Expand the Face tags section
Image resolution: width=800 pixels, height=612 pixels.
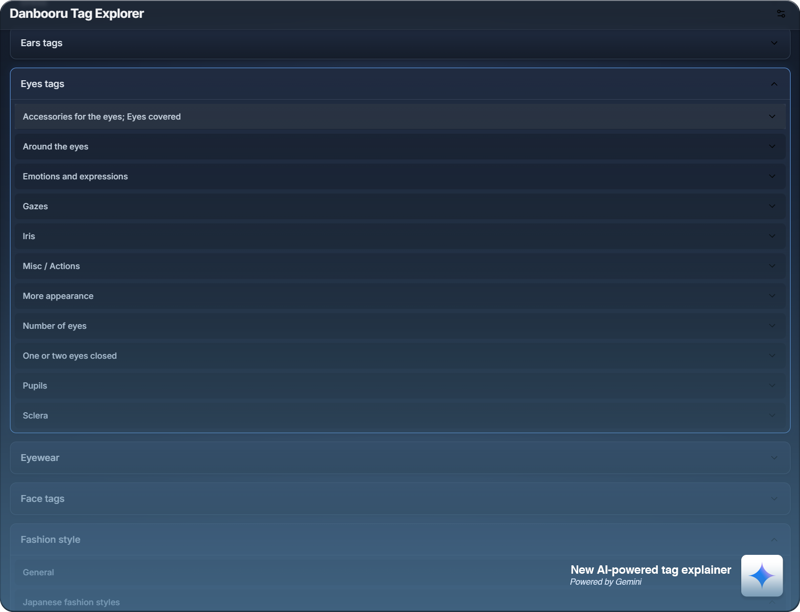(x=400, y=499)
